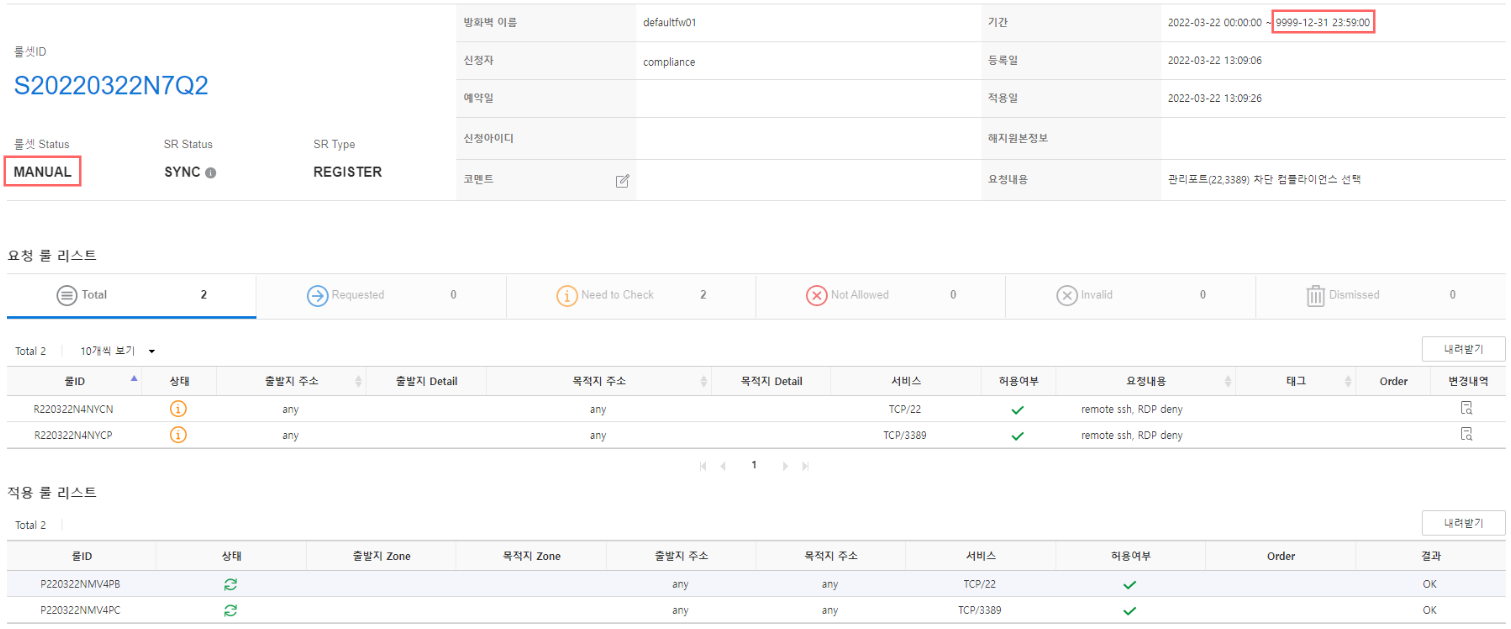
Task: Click orange status icon for R220322N4NYCP
Action: [x=178, y=434]
